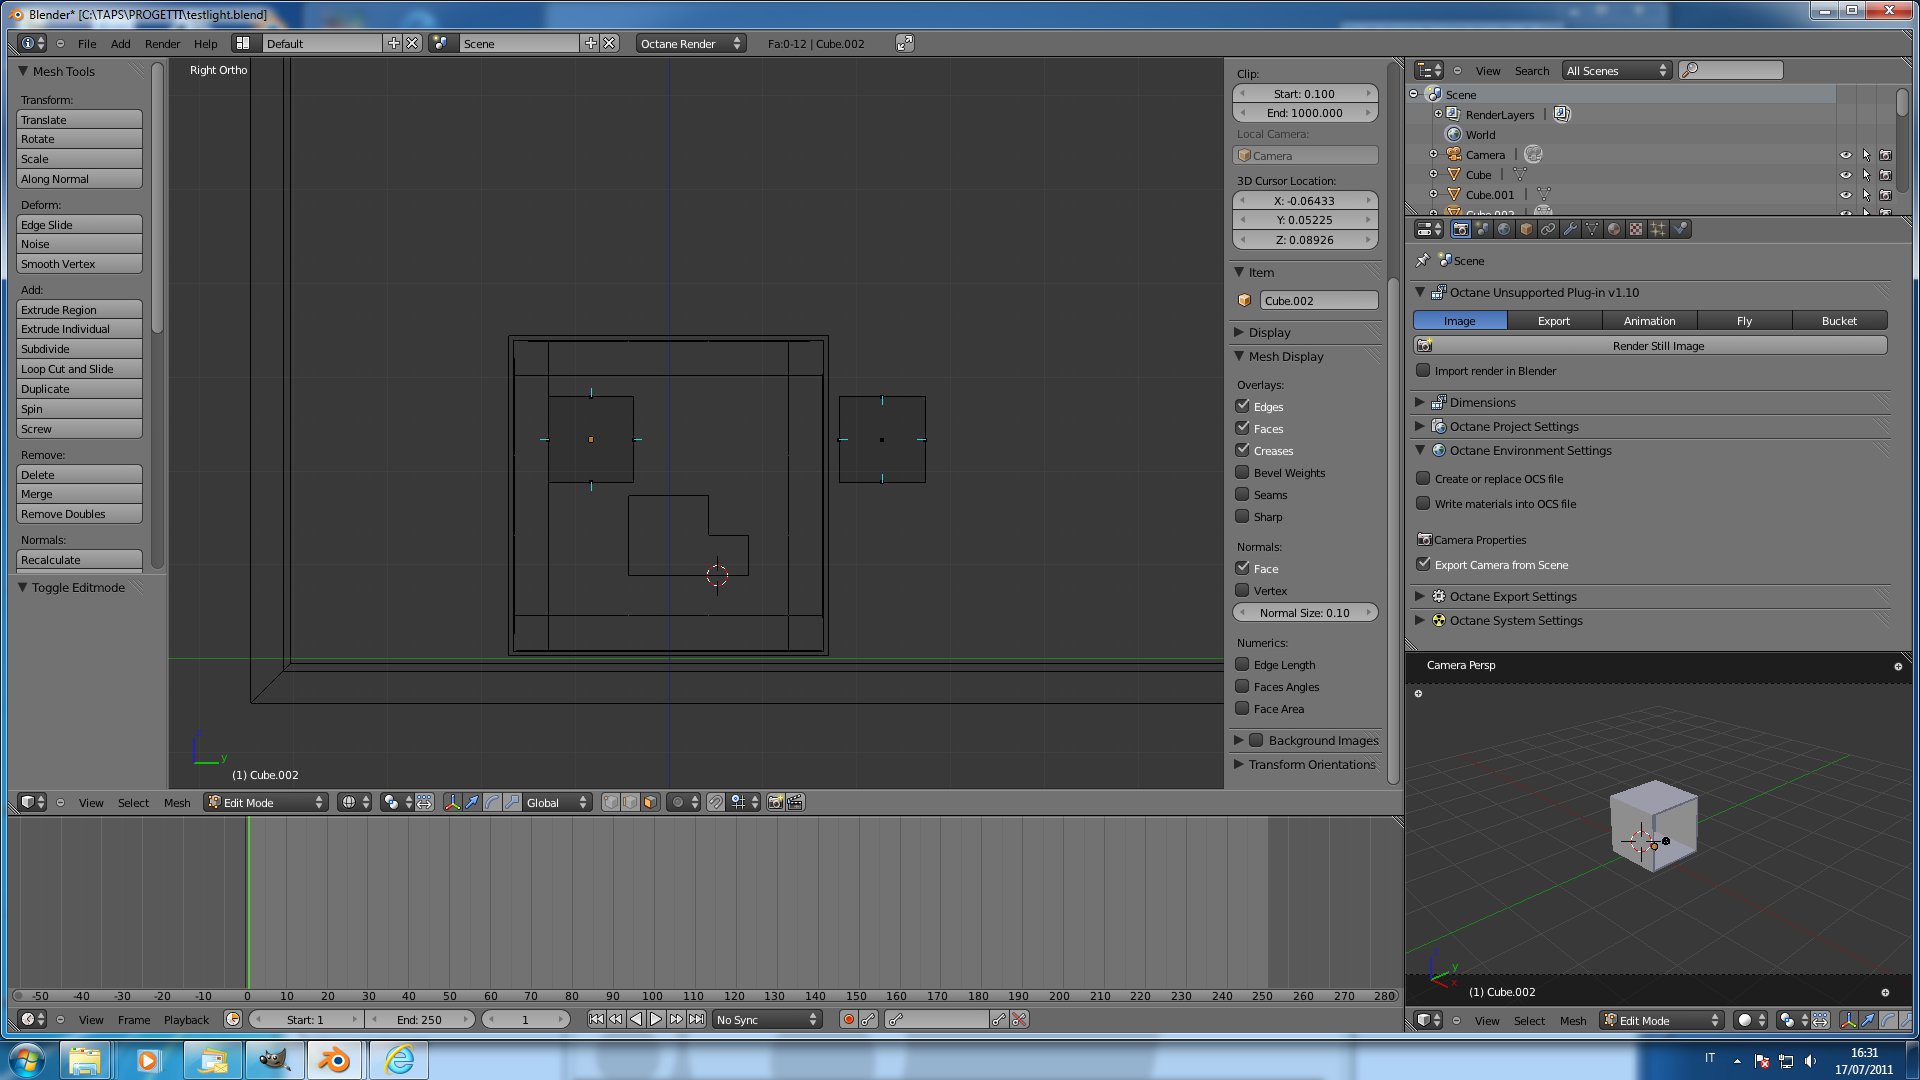
Task: Open the Texture properties tab
Action: click(1635, 229)
